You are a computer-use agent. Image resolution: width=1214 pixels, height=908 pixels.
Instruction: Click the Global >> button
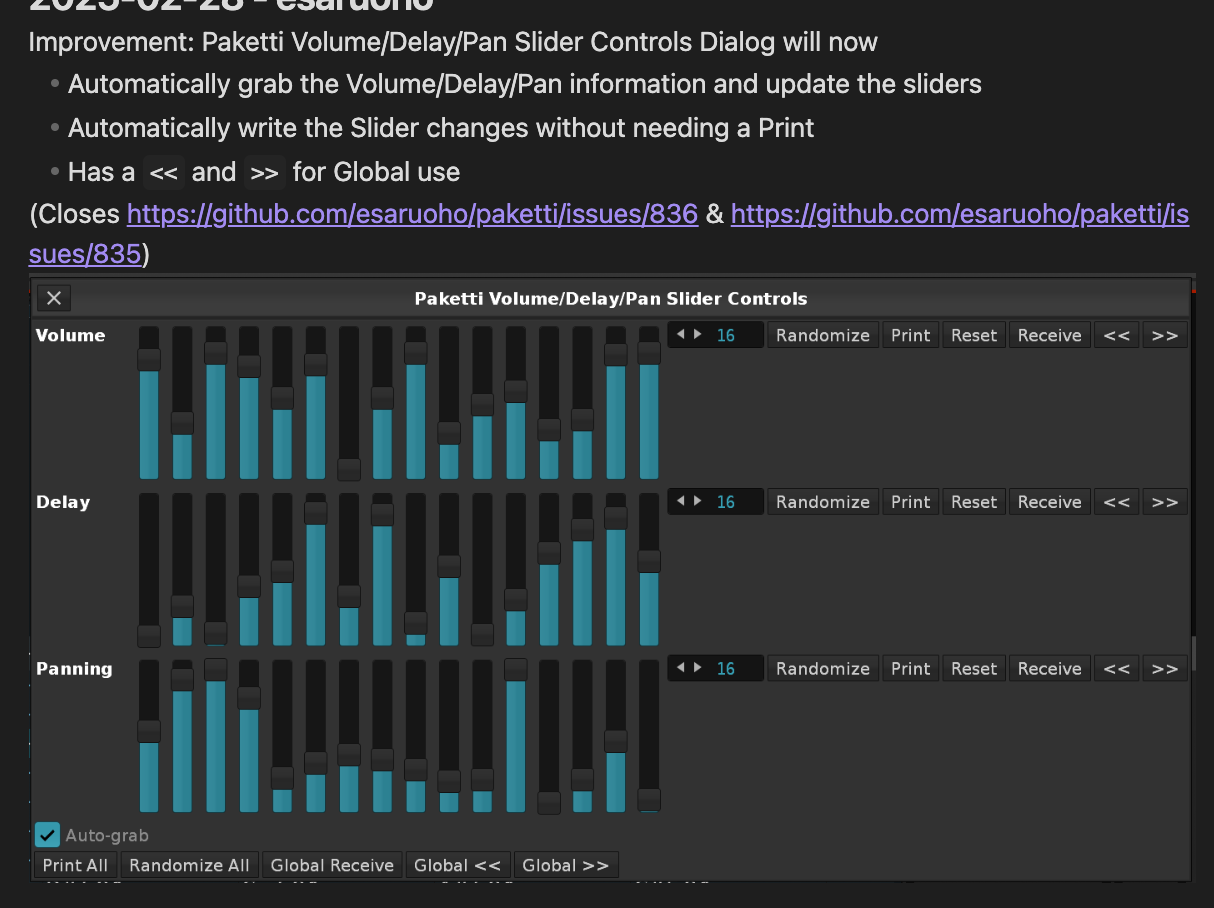tap(566, 865)
